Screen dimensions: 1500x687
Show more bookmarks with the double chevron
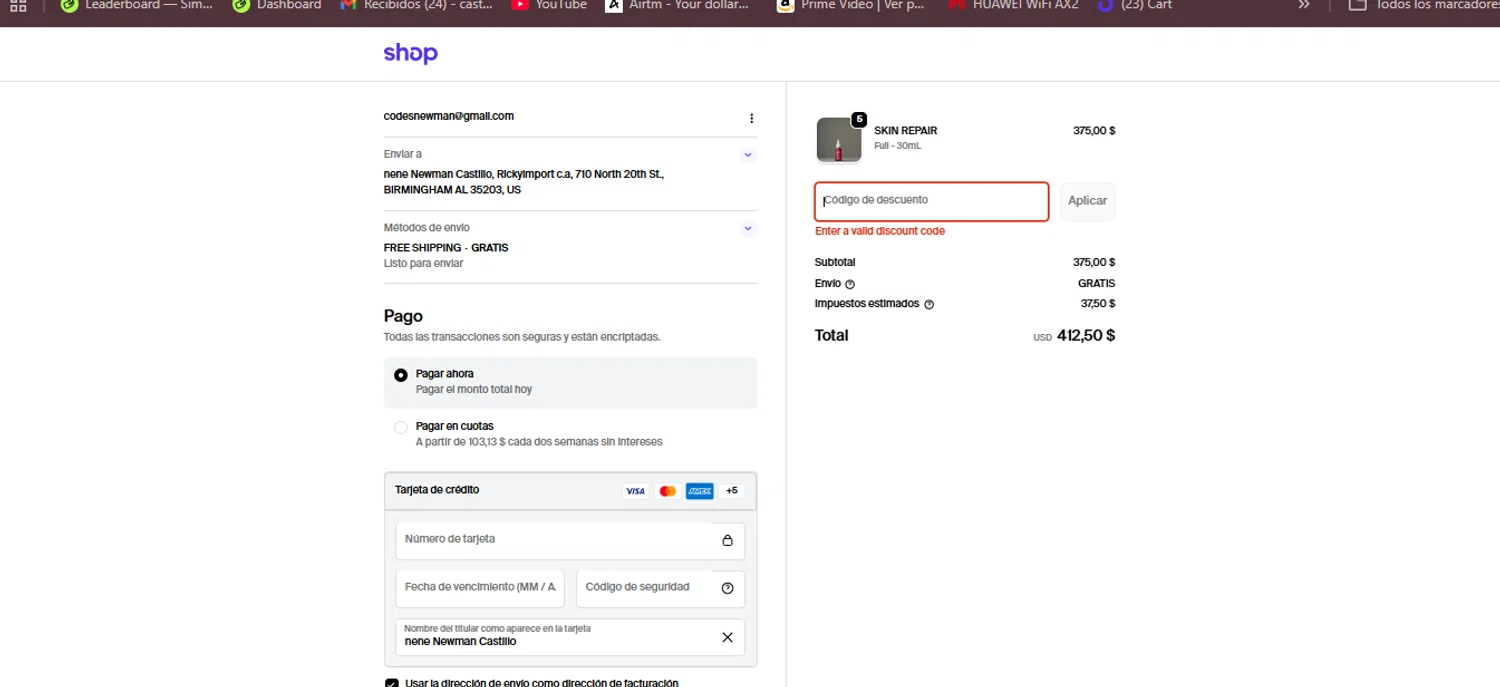click(x=1304, y=5)
